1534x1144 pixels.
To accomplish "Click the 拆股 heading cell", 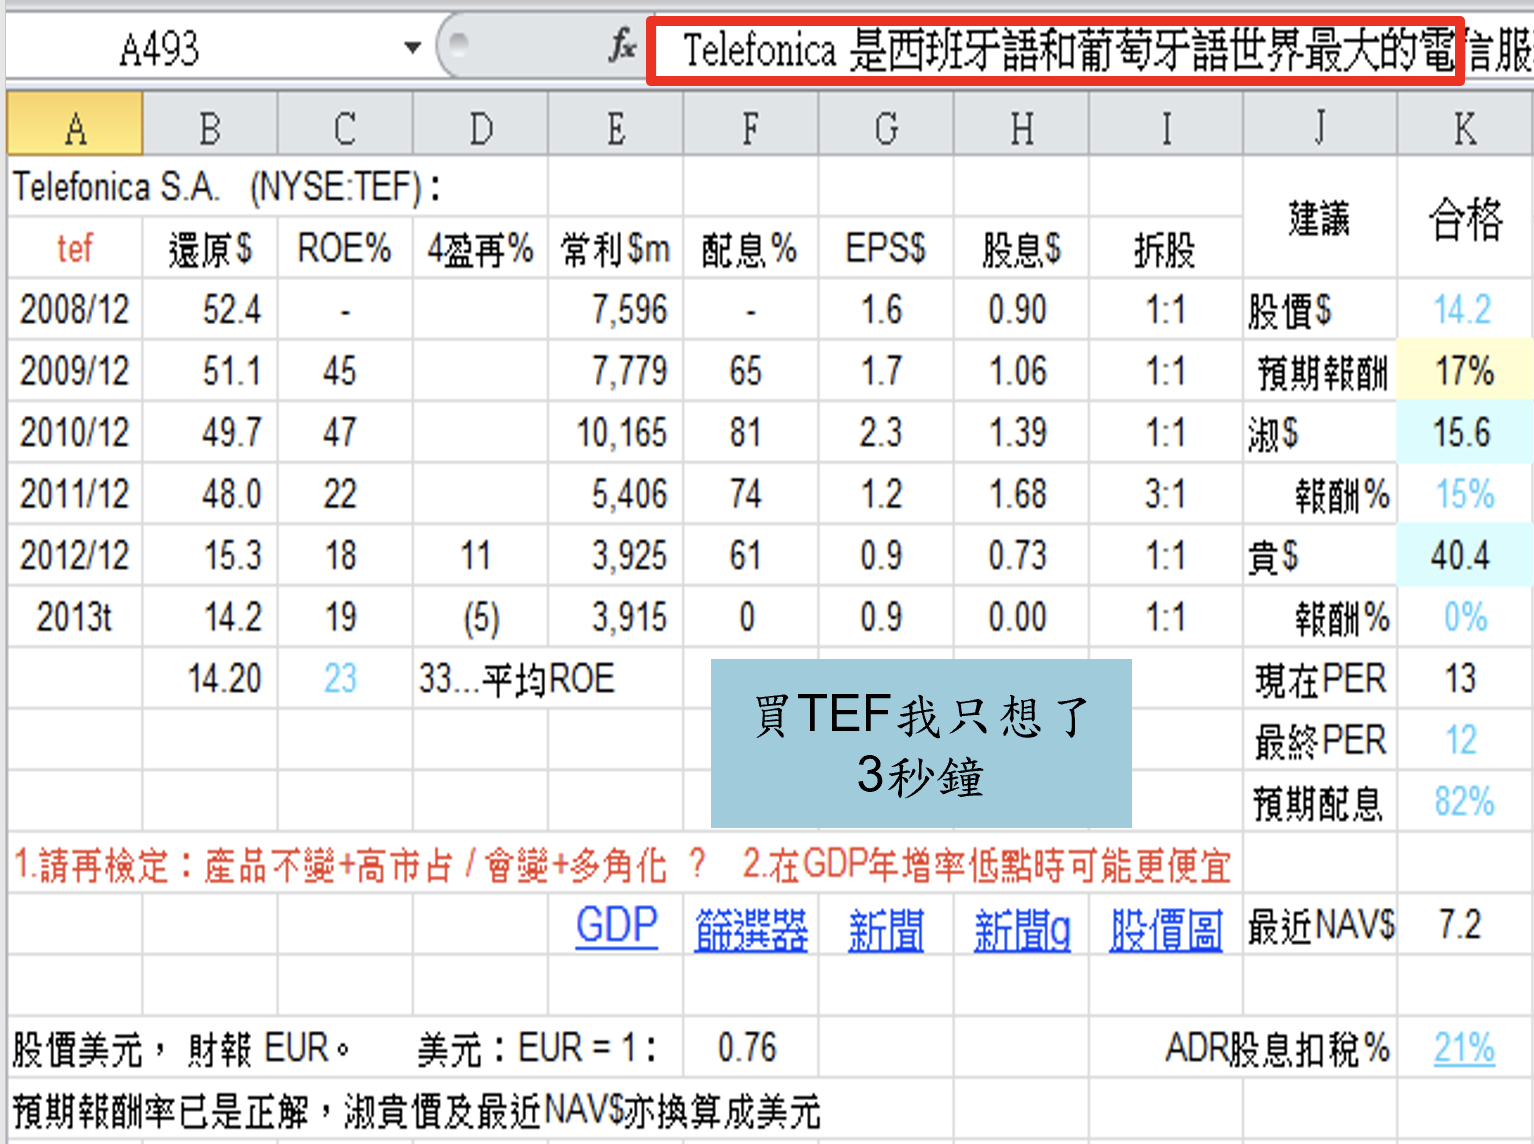I will (1166, 247).
